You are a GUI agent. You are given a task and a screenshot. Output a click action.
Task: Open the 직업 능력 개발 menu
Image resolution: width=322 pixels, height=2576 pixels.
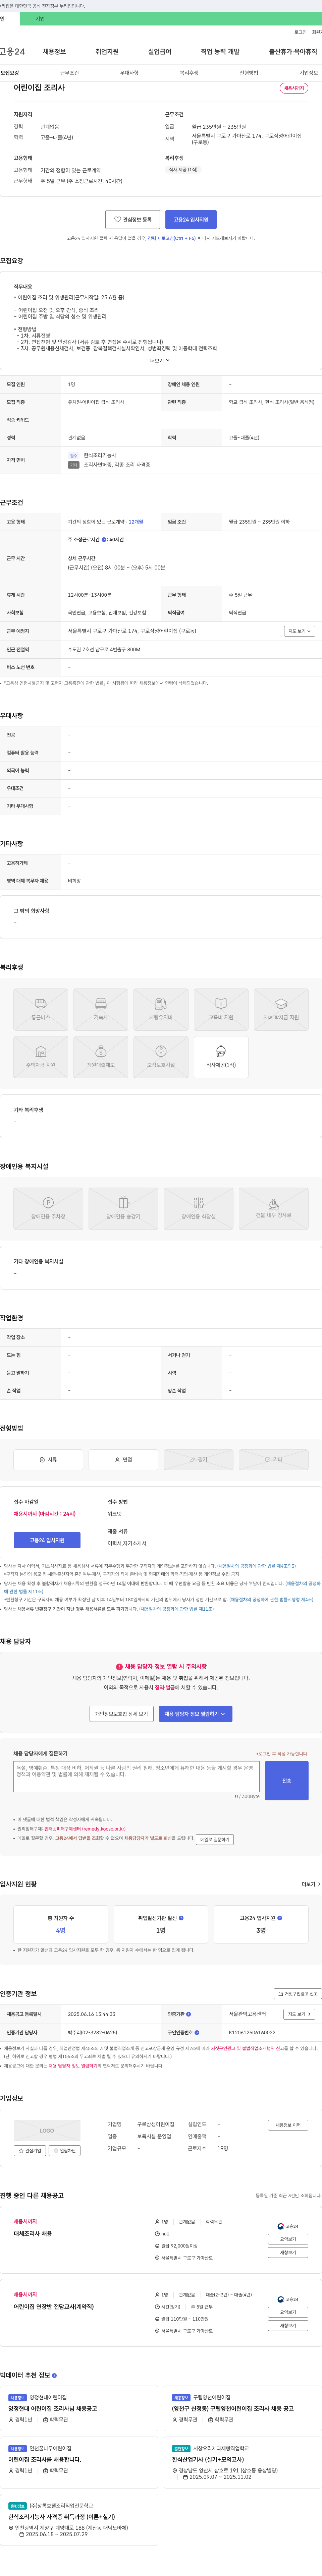coord(220,51)
